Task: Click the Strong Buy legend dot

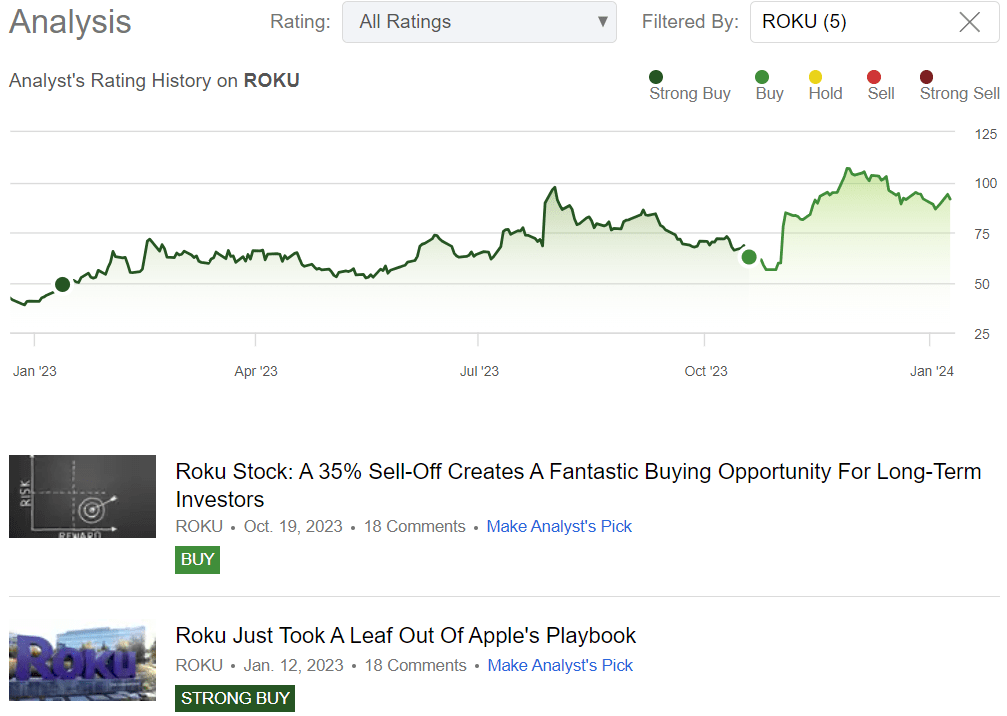Action: point(656,77)
